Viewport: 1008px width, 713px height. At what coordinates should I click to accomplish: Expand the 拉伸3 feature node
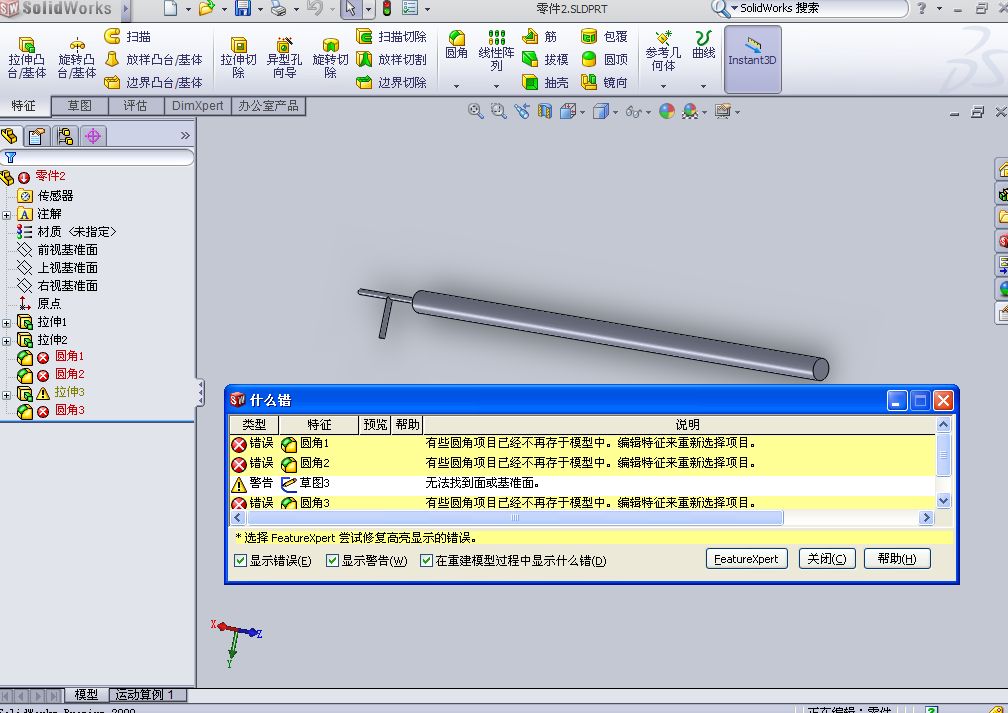[6, 395]
